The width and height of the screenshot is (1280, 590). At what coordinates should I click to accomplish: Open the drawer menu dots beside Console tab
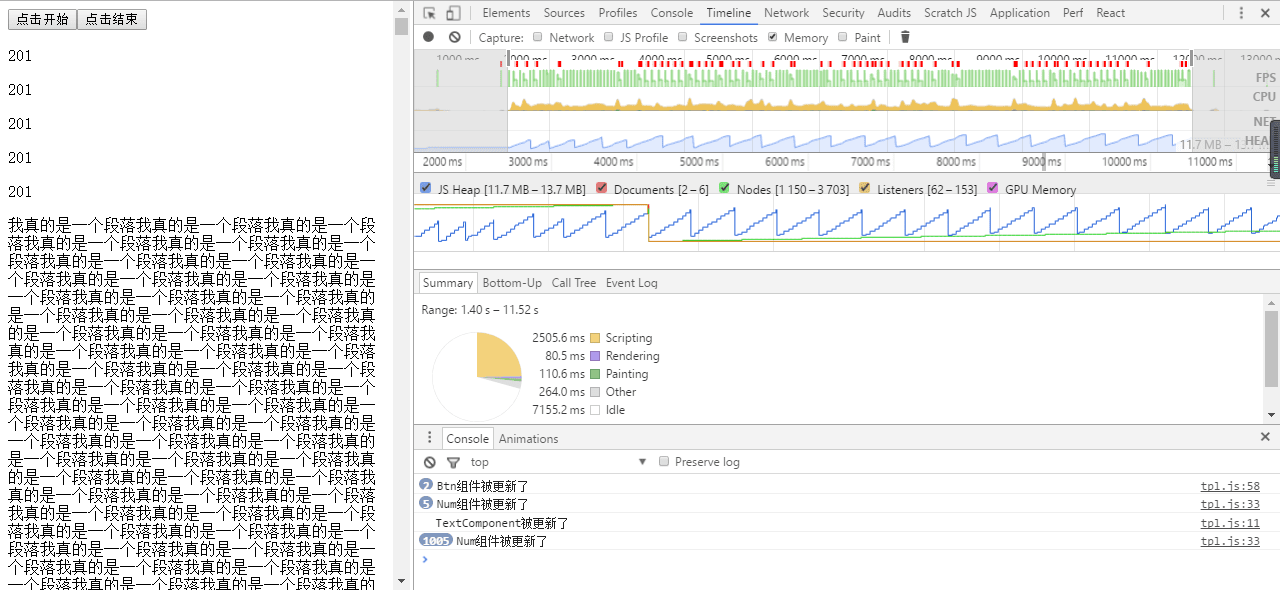pyautogui.click(x=429, y=438)
